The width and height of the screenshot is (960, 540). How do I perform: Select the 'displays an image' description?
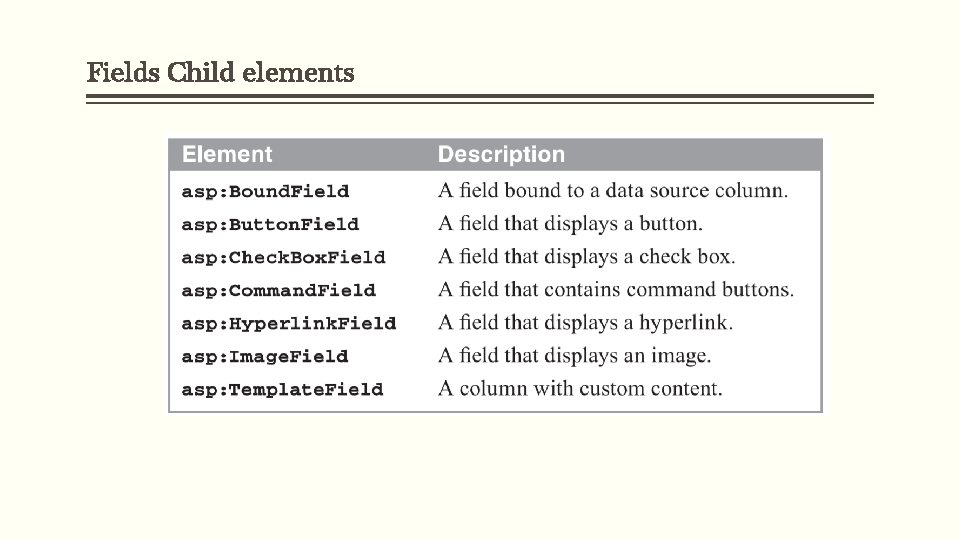[574, 355]
